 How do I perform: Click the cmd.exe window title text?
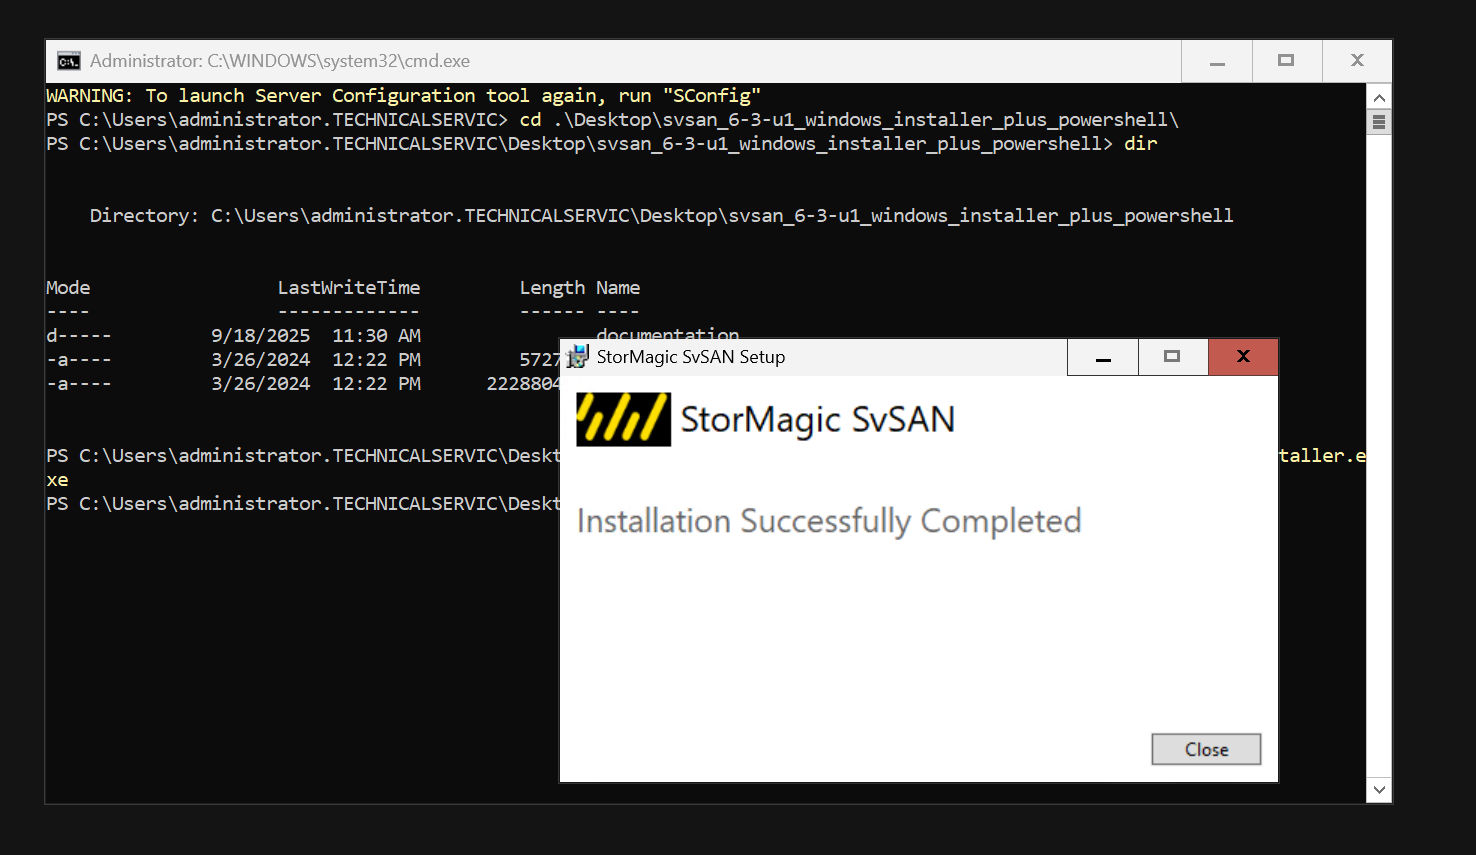coord(280,61)
